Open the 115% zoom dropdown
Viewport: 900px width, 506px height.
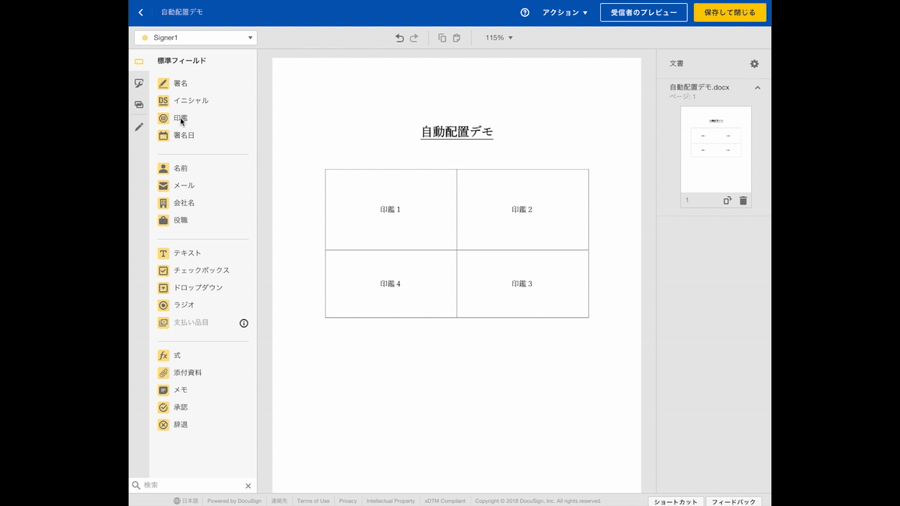499,37
